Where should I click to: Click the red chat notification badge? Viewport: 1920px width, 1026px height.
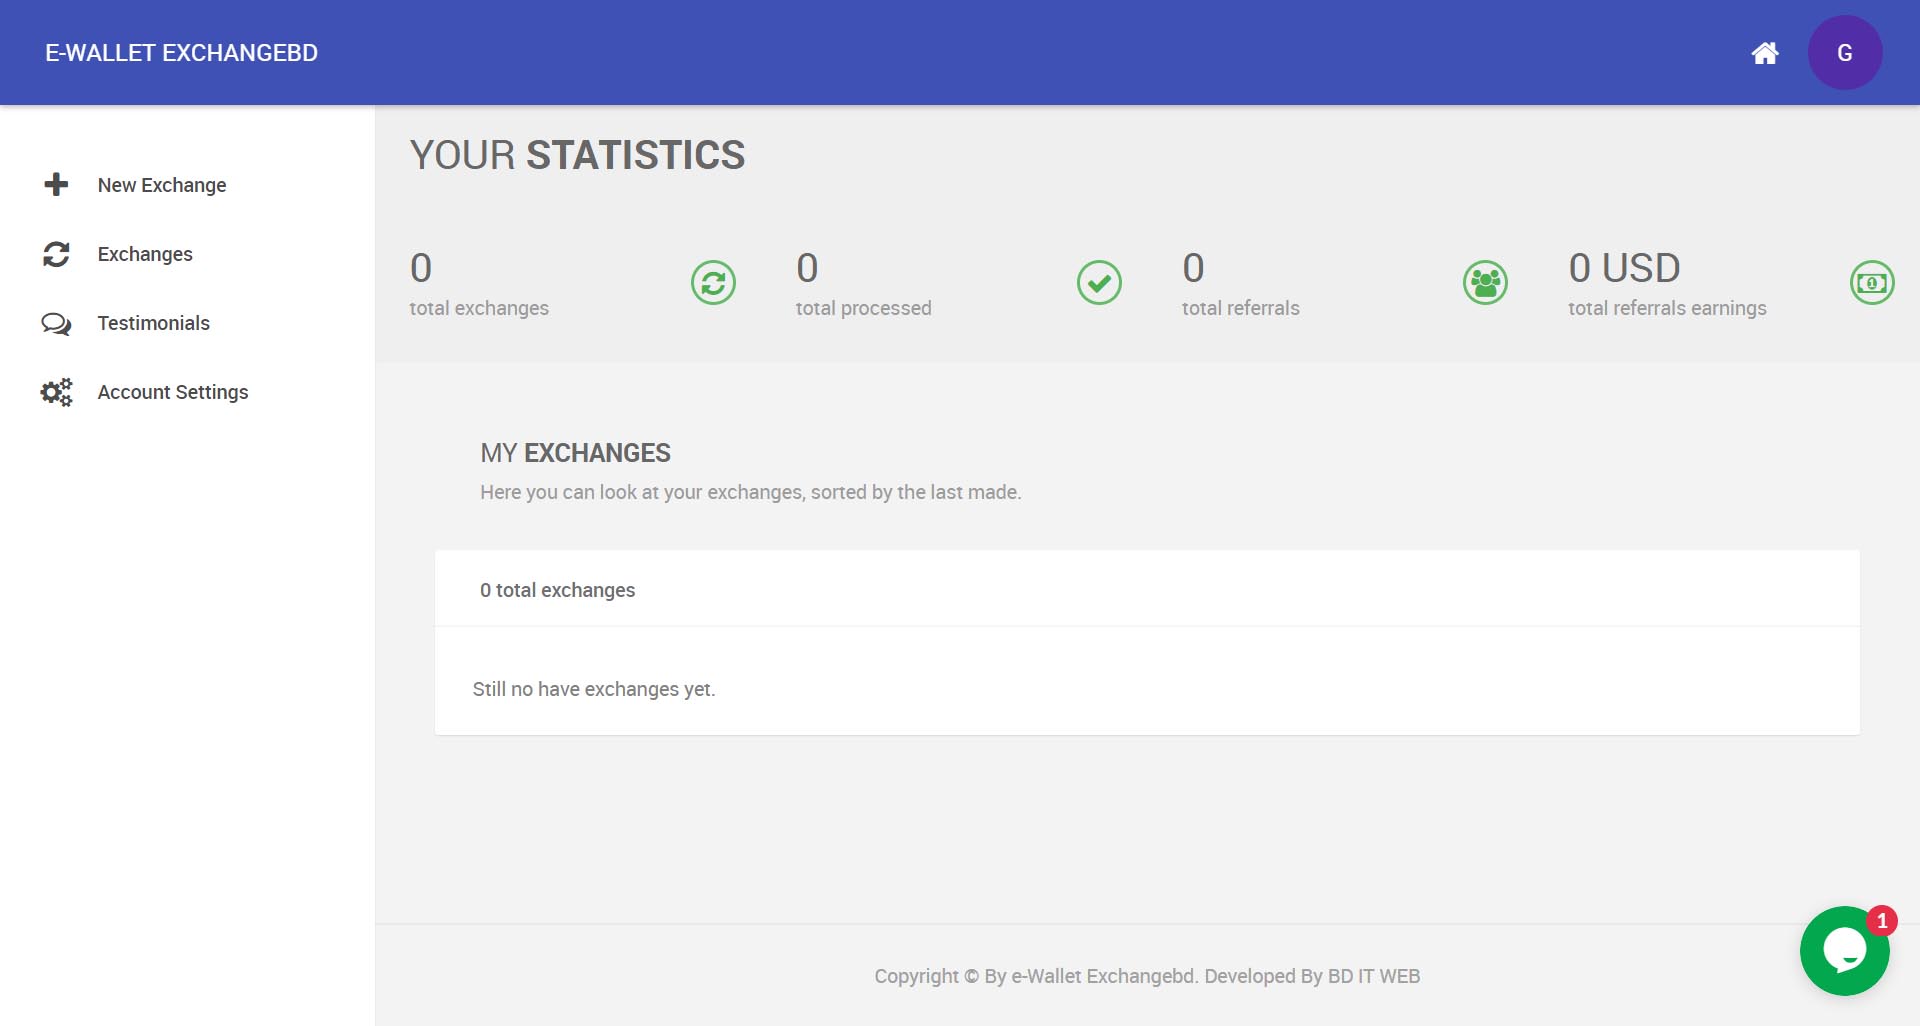tap(1881, 920)
